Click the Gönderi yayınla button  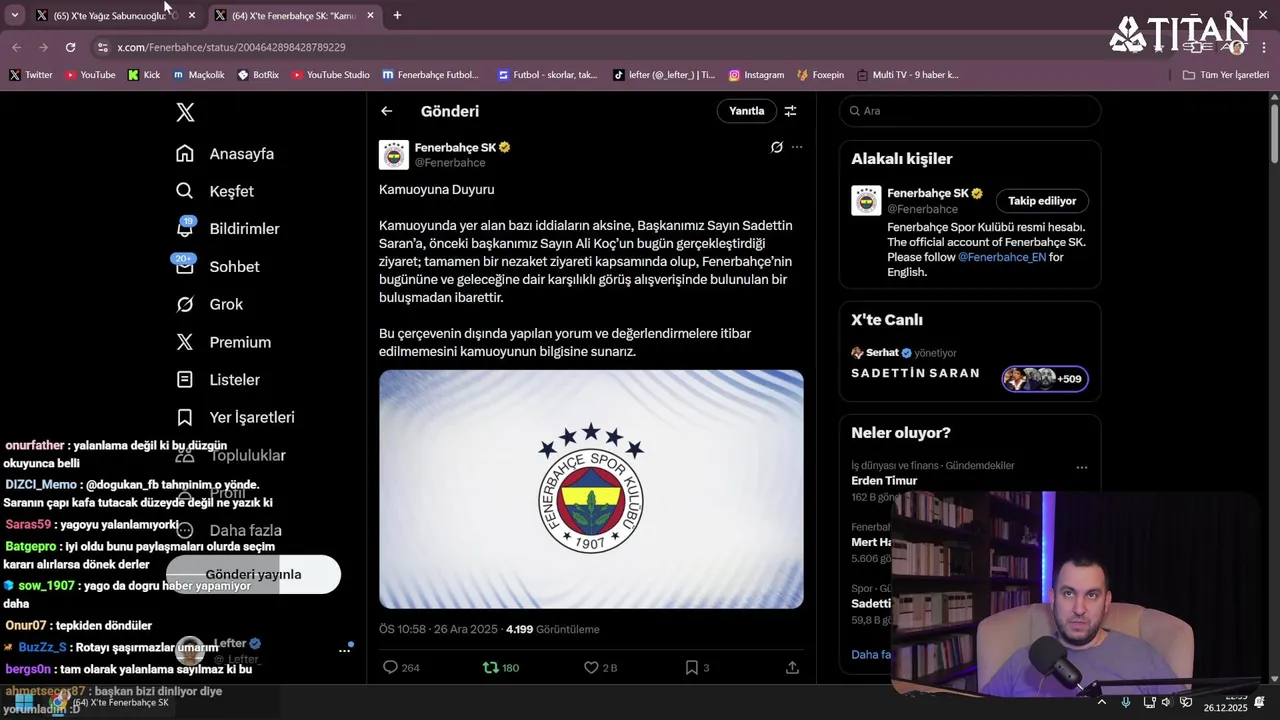(253, 574)
